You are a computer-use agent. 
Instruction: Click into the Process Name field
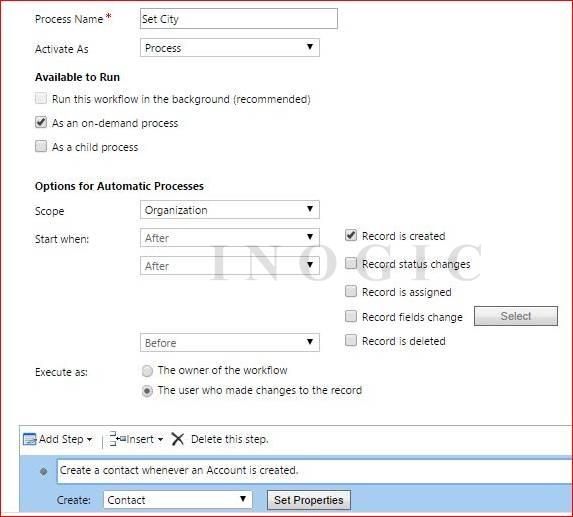pos(239,19)
